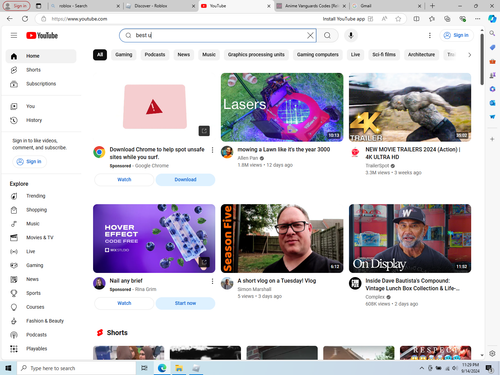The height and width of the screenshot is (375, 500).
Task: Open a new browser tab
Action: click(432, 6)
